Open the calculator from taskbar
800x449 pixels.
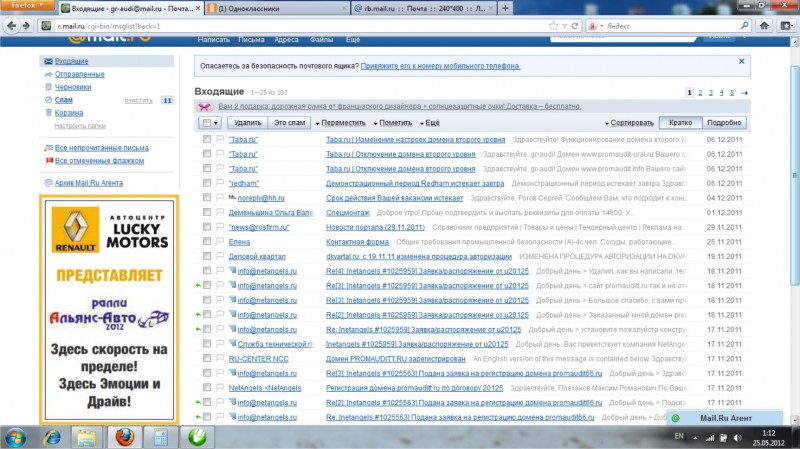(x=160, y=437)
